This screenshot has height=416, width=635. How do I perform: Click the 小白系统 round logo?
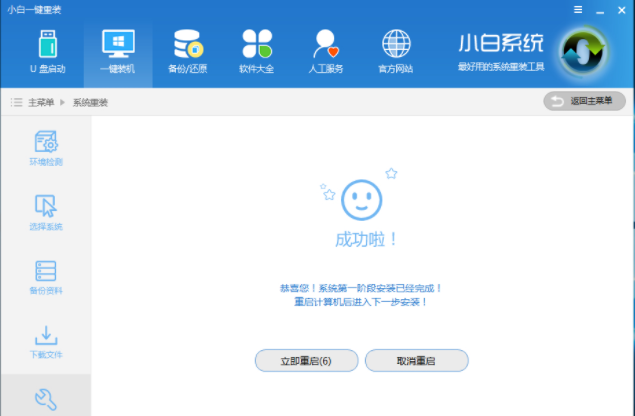[583, 52]
